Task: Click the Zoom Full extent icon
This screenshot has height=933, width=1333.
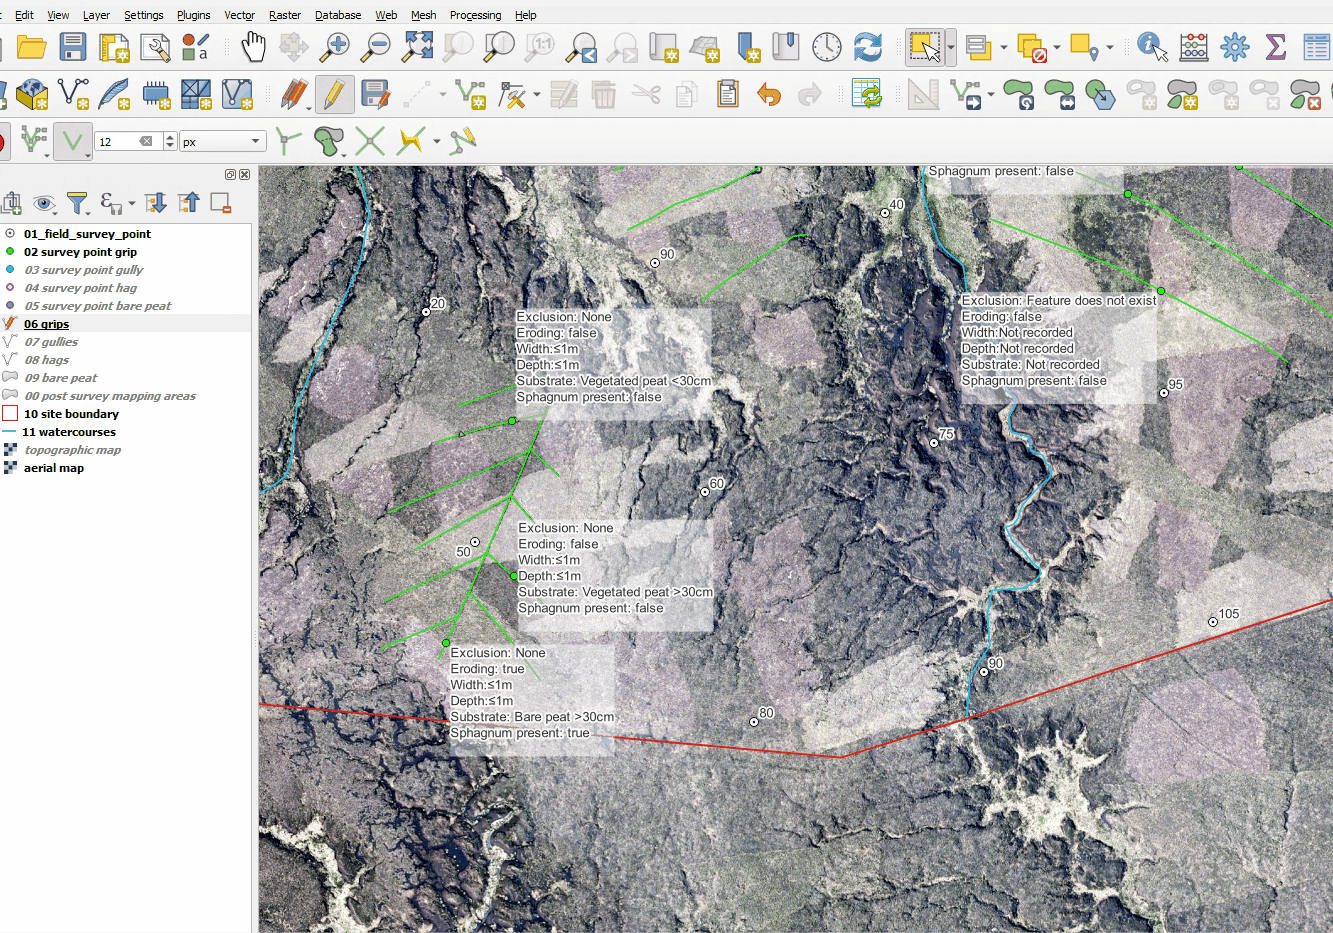Action: [418, 46]
